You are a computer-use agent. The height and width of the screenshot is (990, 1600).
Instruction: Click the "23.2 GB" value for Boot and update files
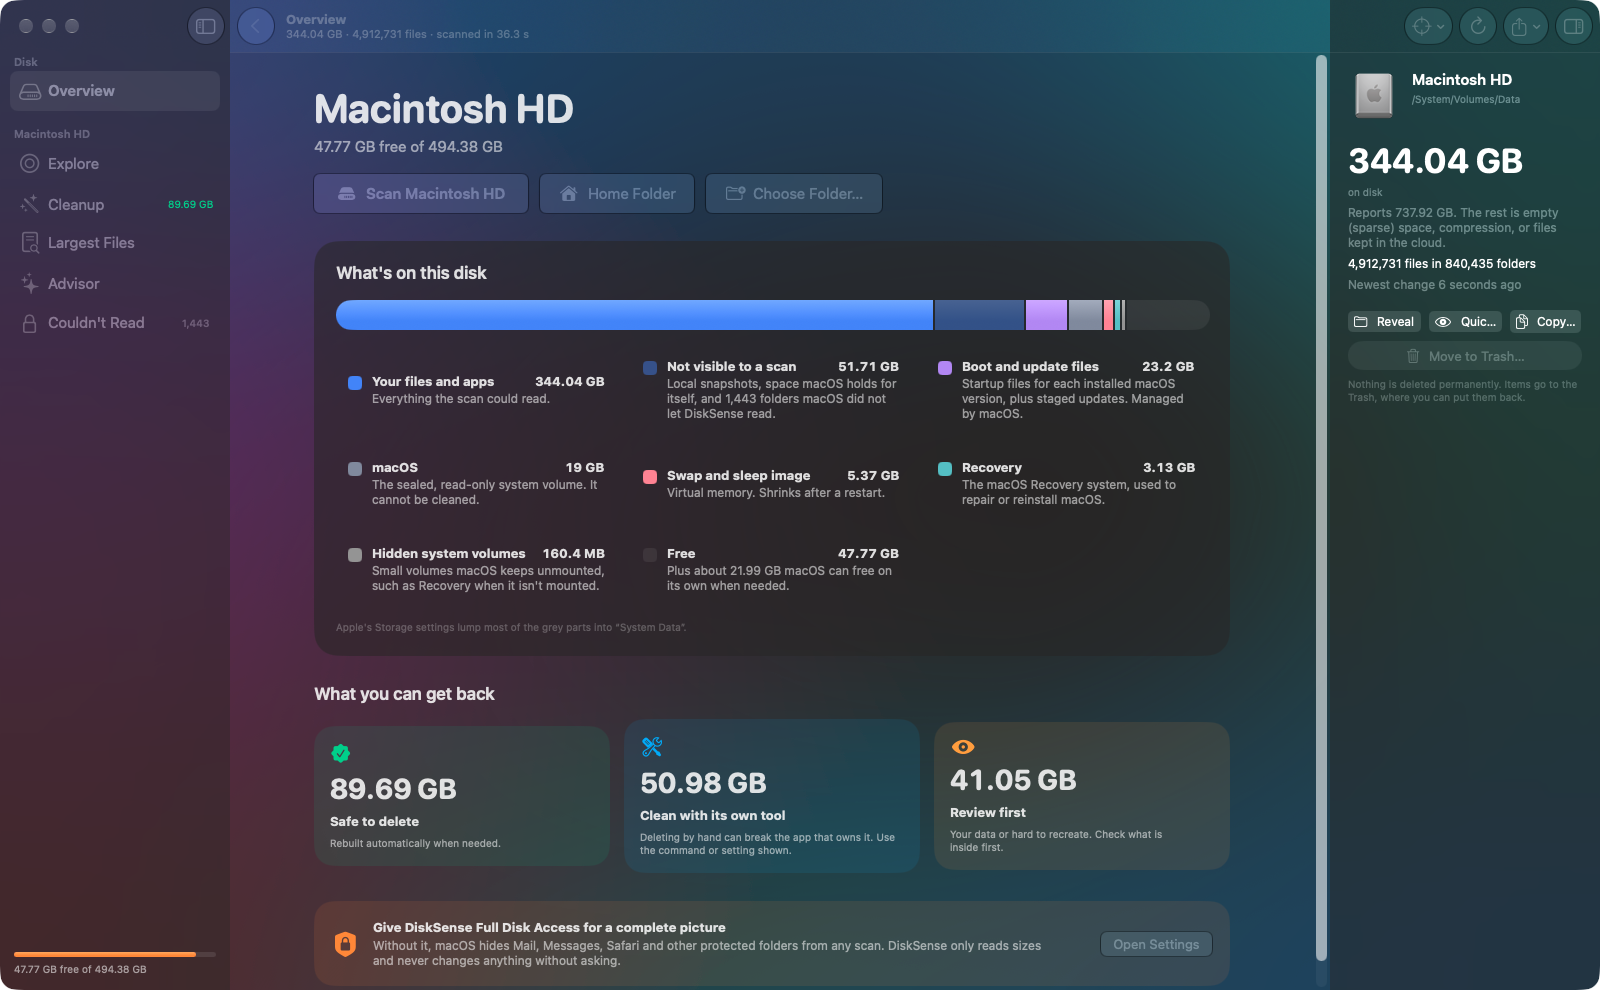pyautogui.click(x=1168, y=367)
